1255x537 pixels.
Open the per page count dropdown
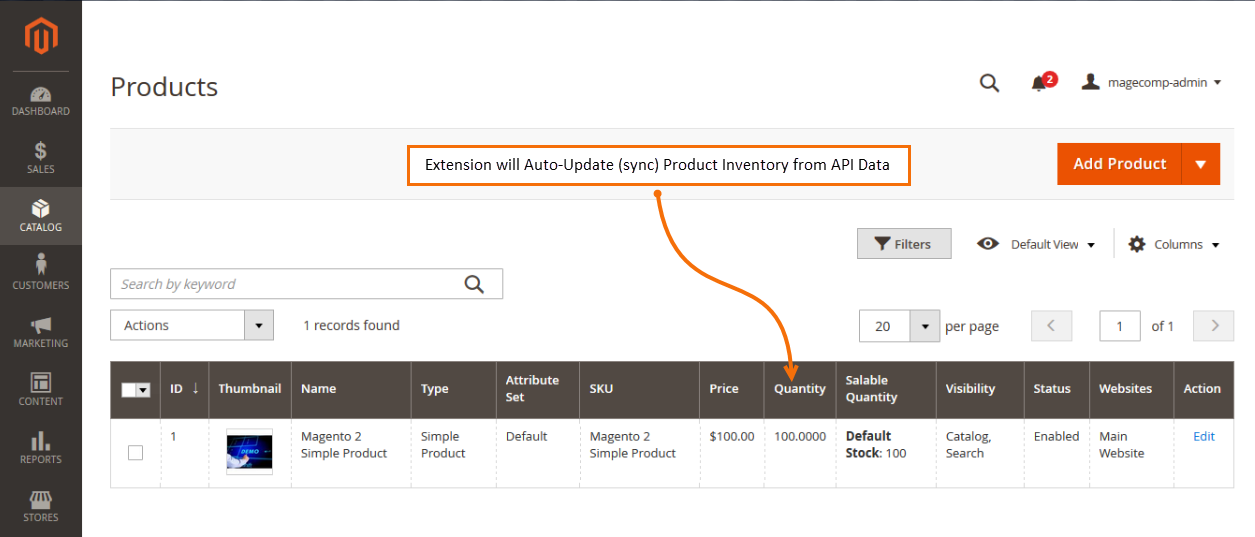(925, 326)
